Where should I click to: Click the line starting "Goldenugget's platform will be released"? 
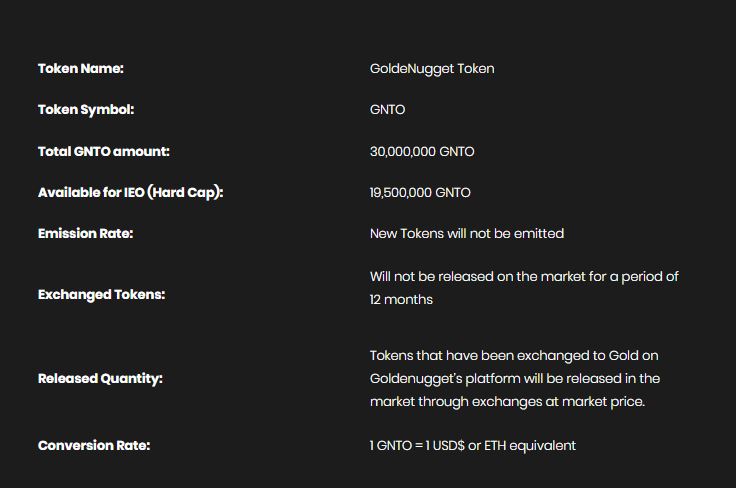(515, 379)
